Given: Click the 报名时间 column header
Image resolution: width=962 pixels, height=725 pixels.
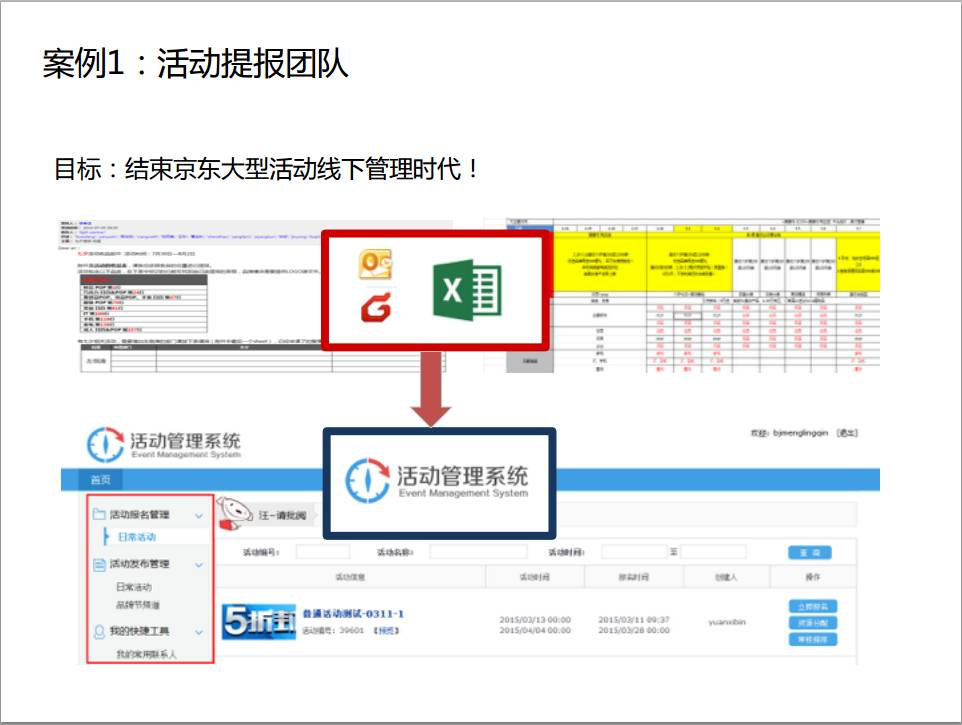Looking at the screenshot, I should [x=633, y=577].
